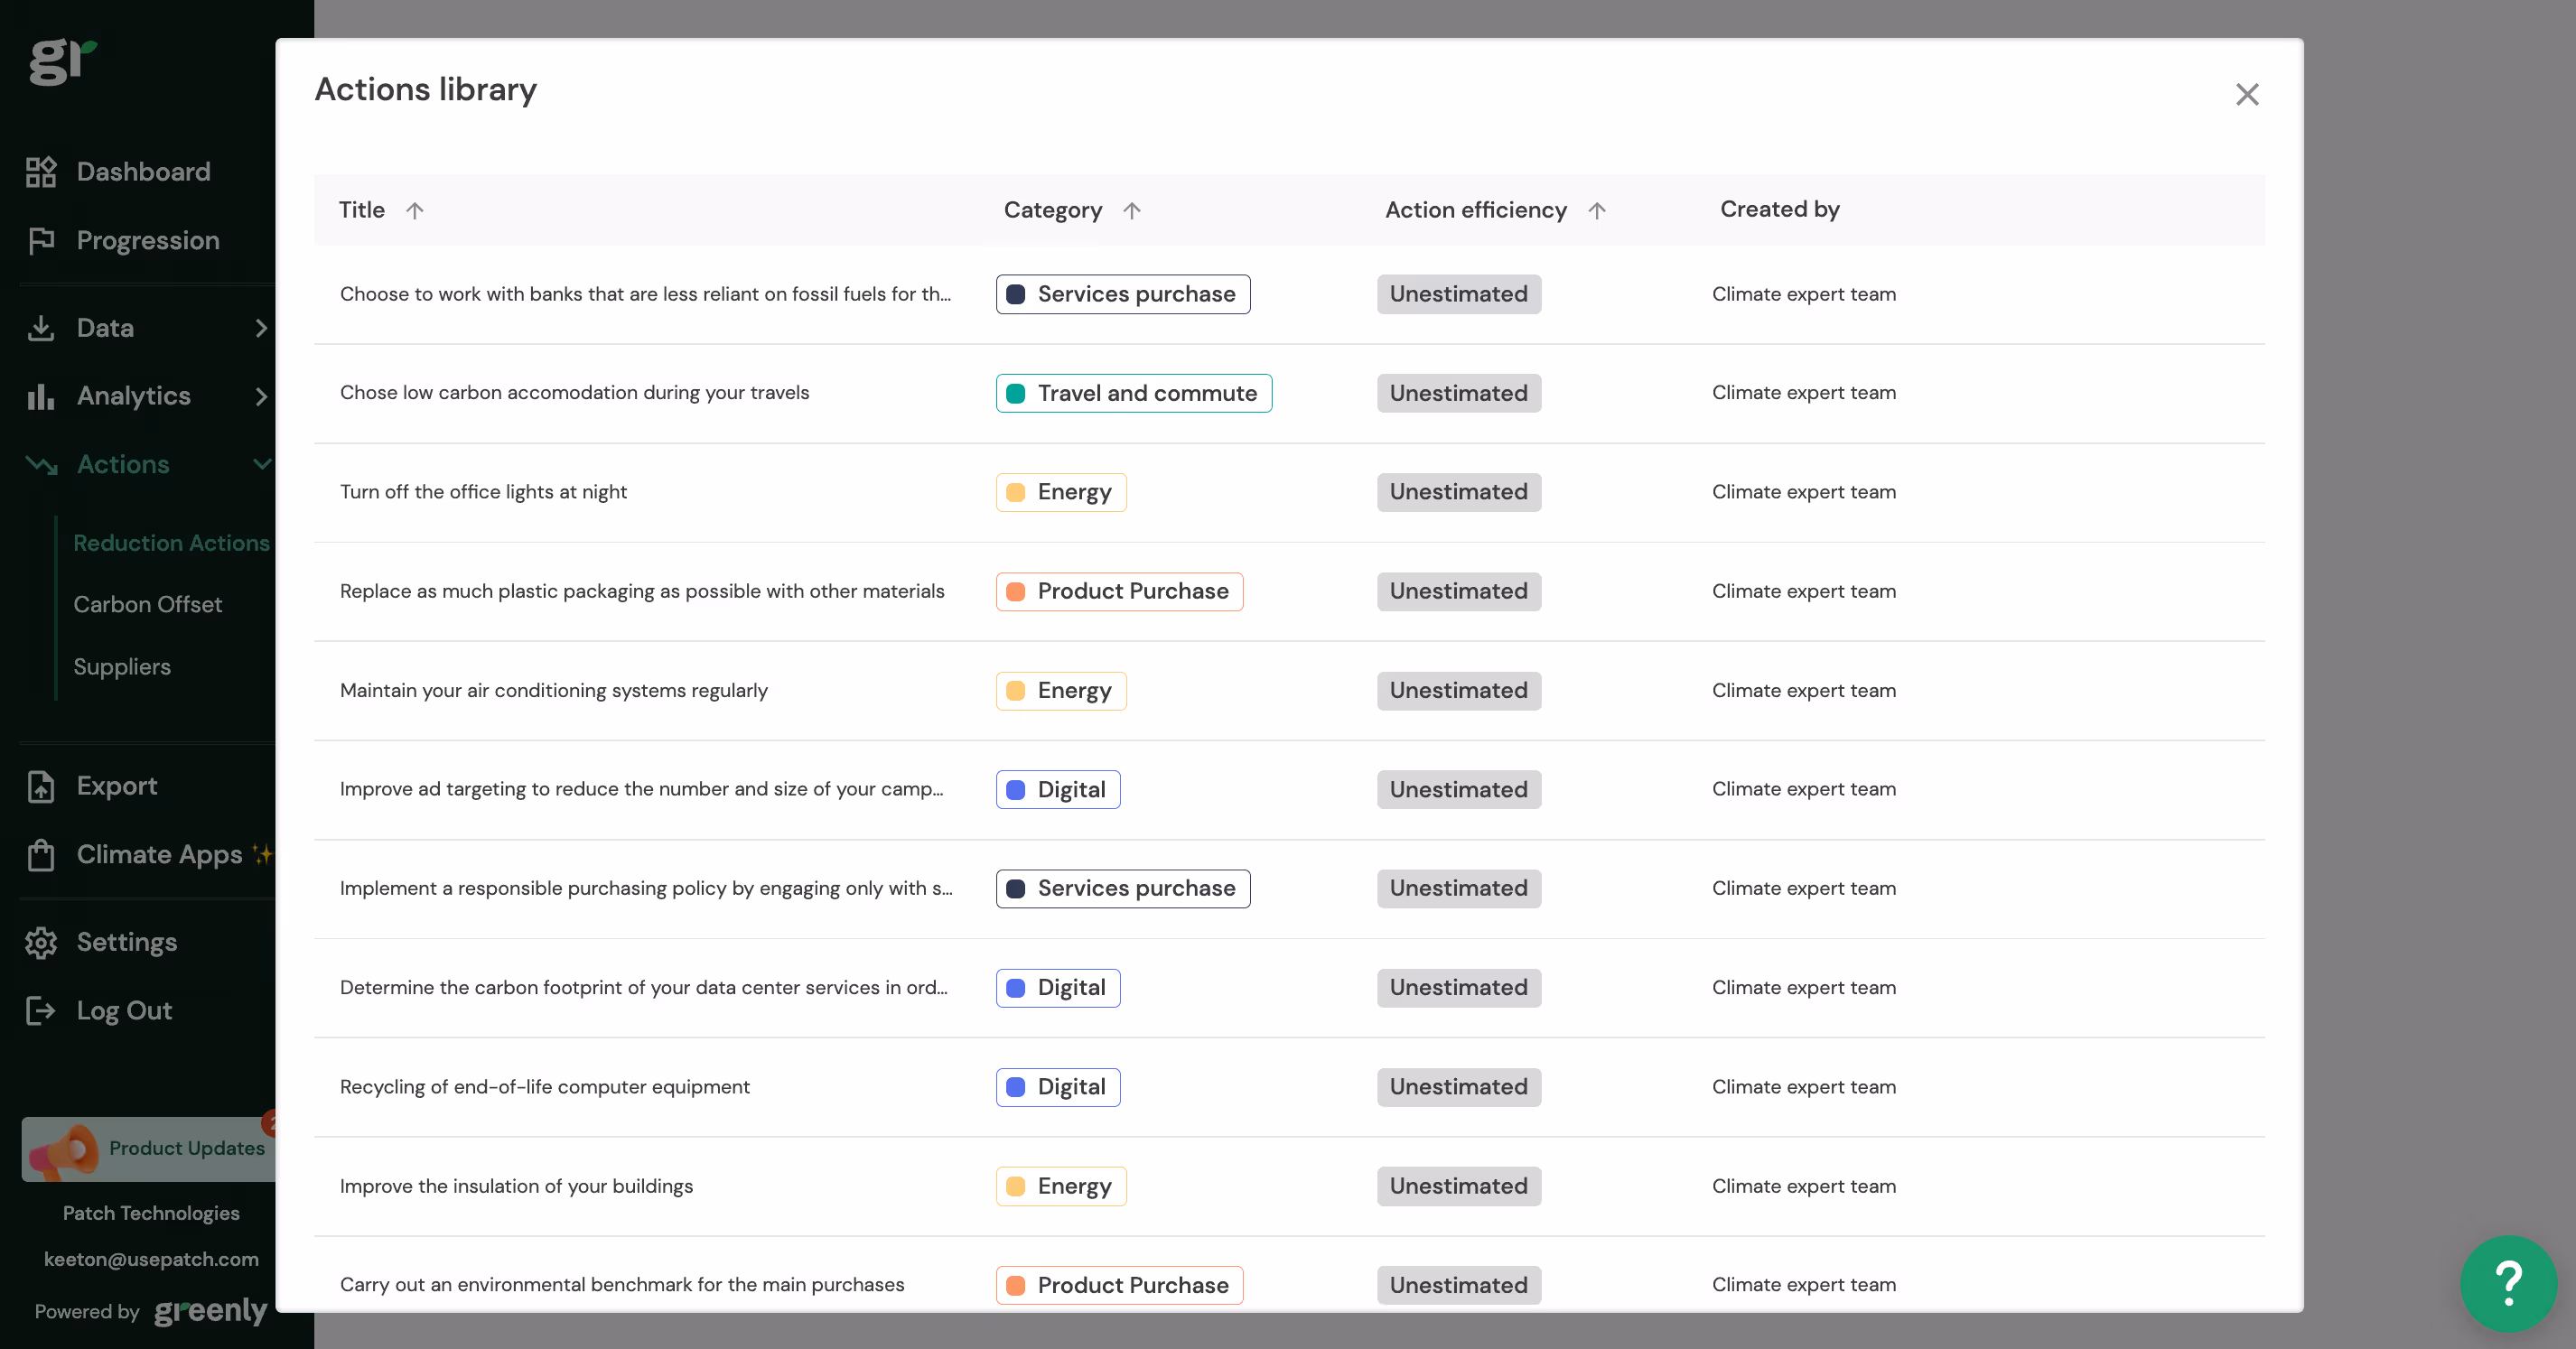Image resolution: width=2576 pixels, height=1349 pixels.
Task: Click the Climate Apps bag icon
Action: 41,854
